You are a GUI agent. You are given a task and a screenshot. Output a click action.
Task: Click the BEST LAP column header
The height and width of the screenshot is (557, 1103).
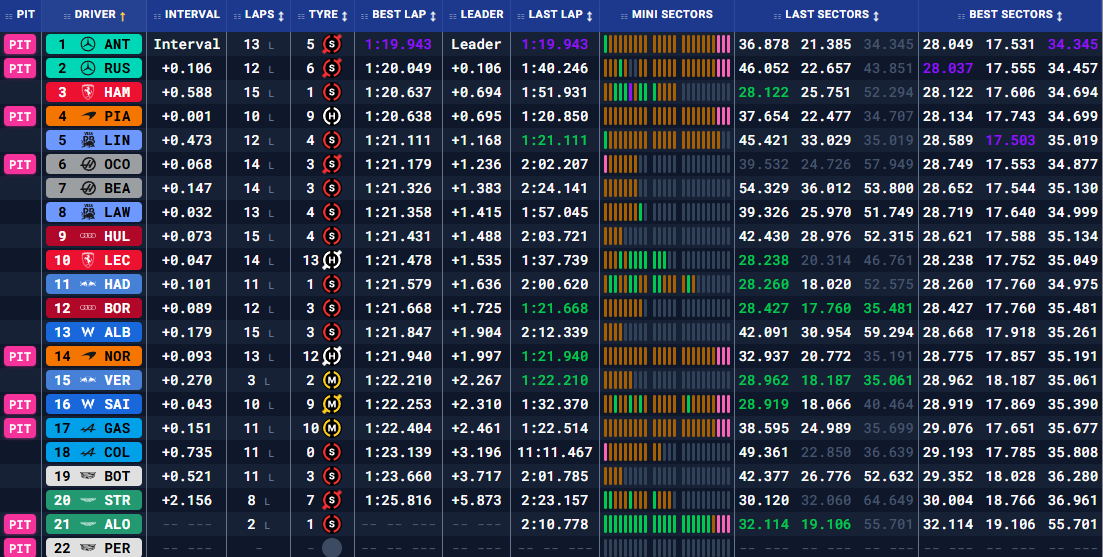[x=399, y=15]
